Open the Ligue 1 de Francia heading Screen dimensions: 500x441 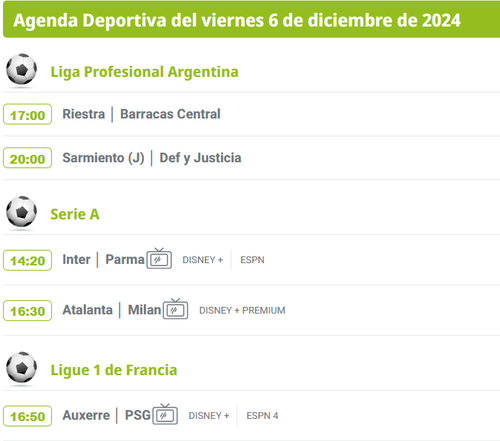click(x=114, y=370)
